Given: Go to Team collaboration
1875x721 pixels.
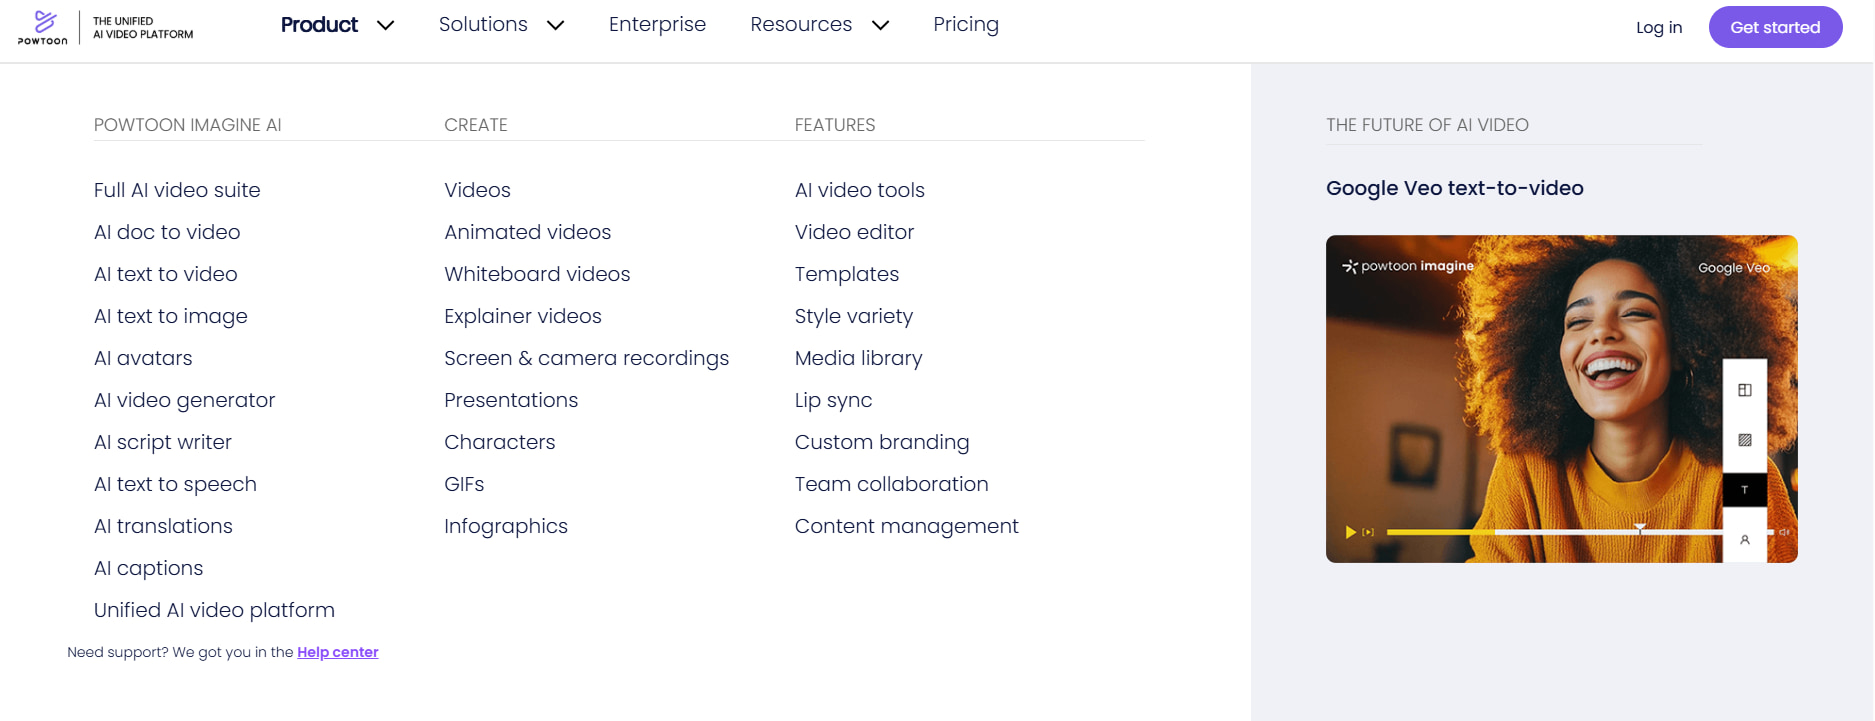Looking at the screenshot, I should coord(891,484).
